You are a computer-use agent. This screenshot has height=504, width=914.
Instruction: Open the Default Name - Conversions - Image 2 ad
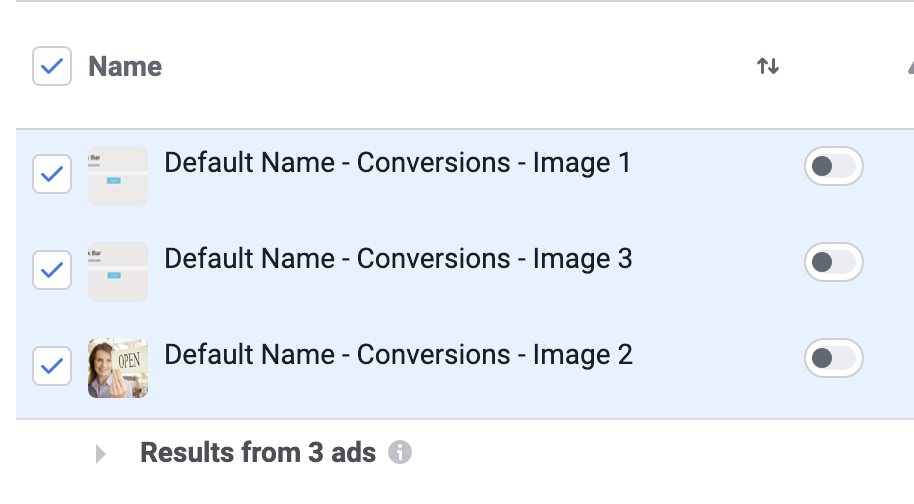coord(398,355)
